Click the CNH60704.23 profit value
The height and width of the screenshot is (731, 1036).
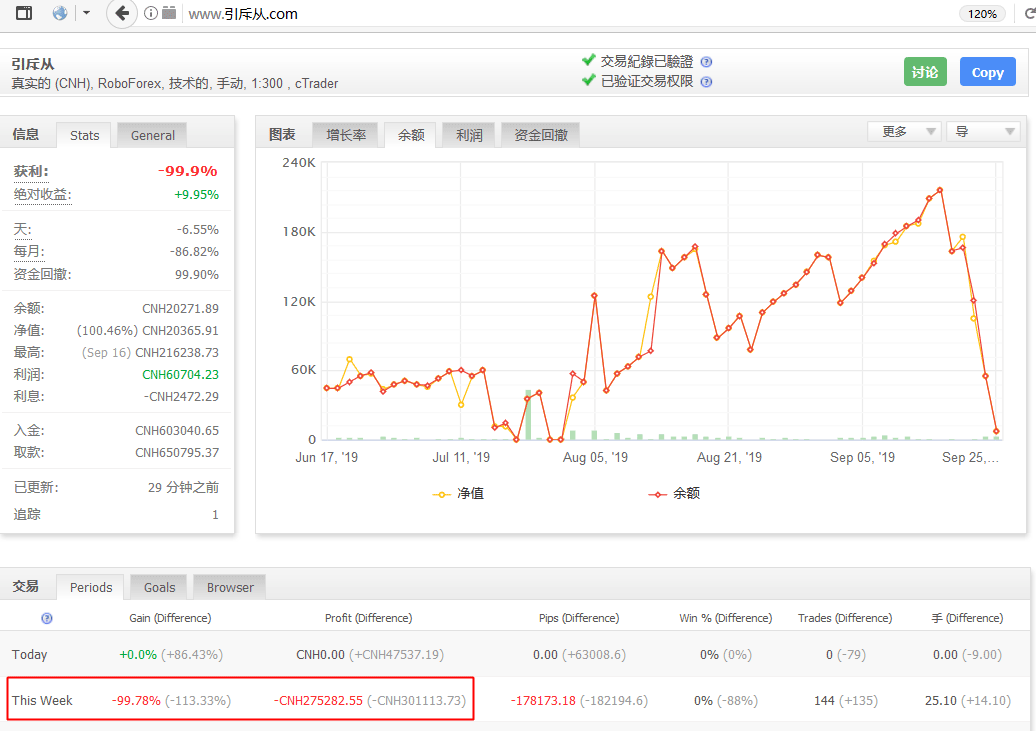coord(180,375)
